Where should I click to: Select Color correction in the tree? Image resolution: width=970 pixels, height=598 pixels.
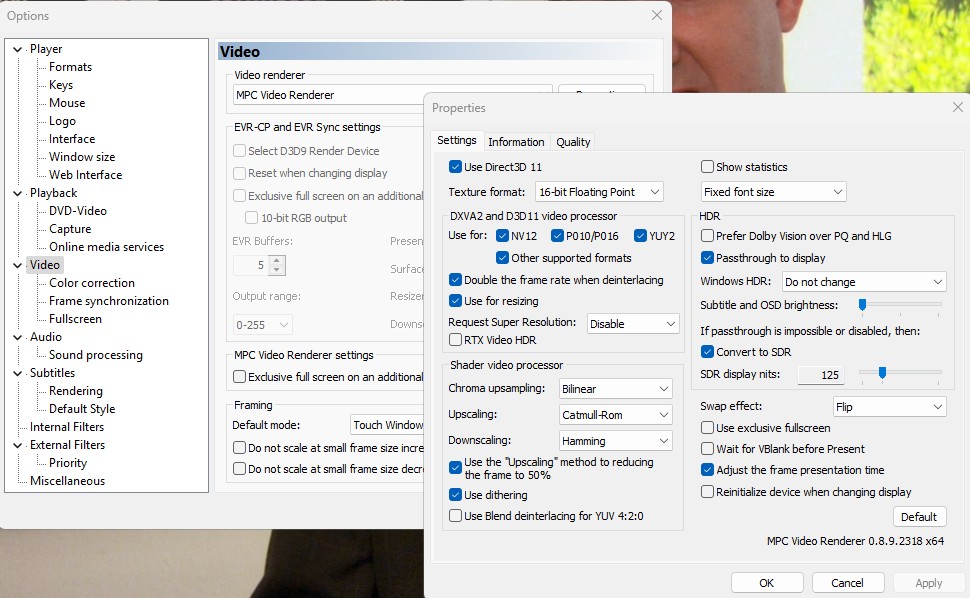point(92,283)
